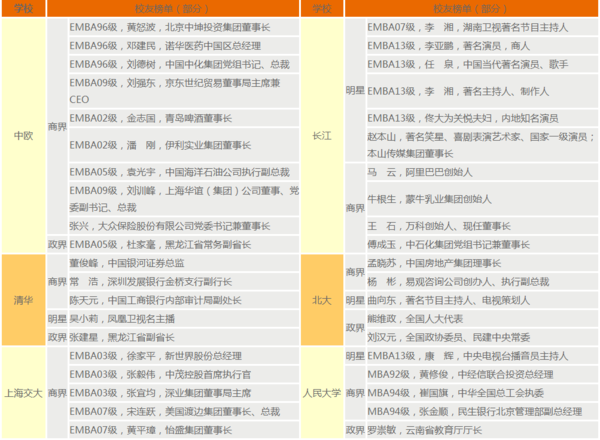Click the row for 黄怒波, 北京中坤投资集团董事长
The image size is (600, 440).
[x=184, y=27]
